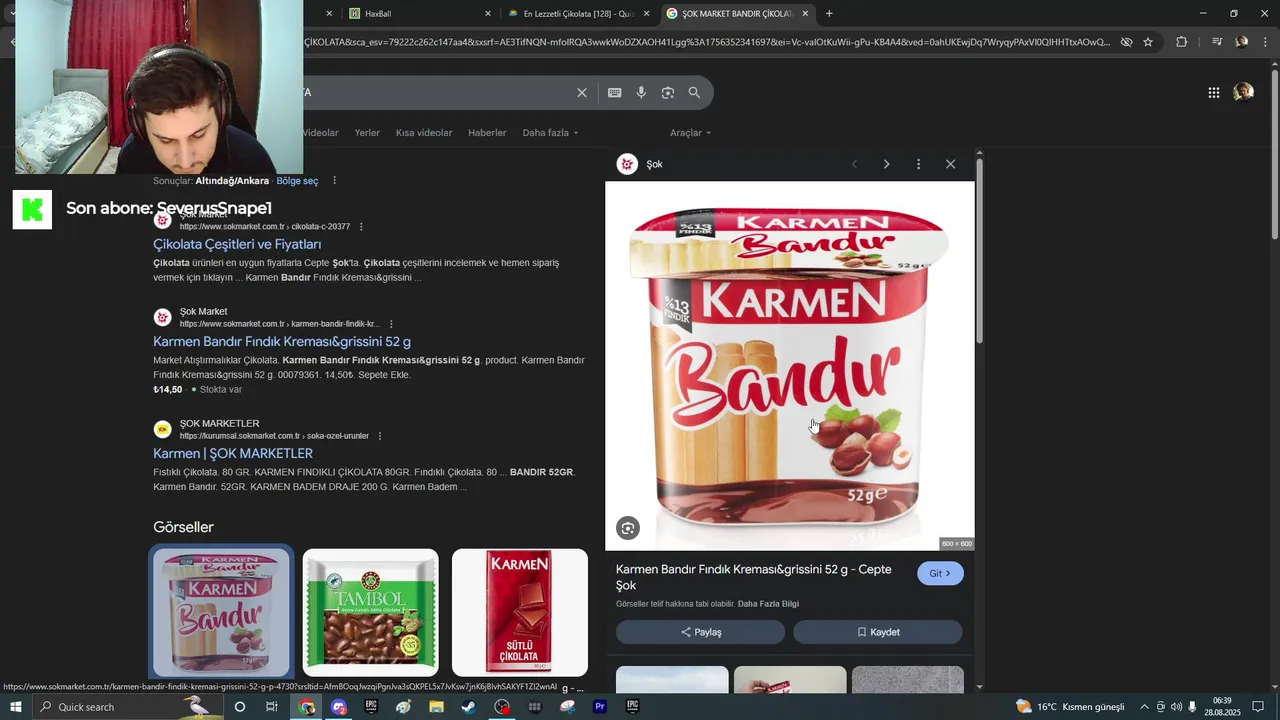Select Karmen Sütlü Çikolata thumbnail
The height and width of the screenshot is (720, 1280).
520,612
